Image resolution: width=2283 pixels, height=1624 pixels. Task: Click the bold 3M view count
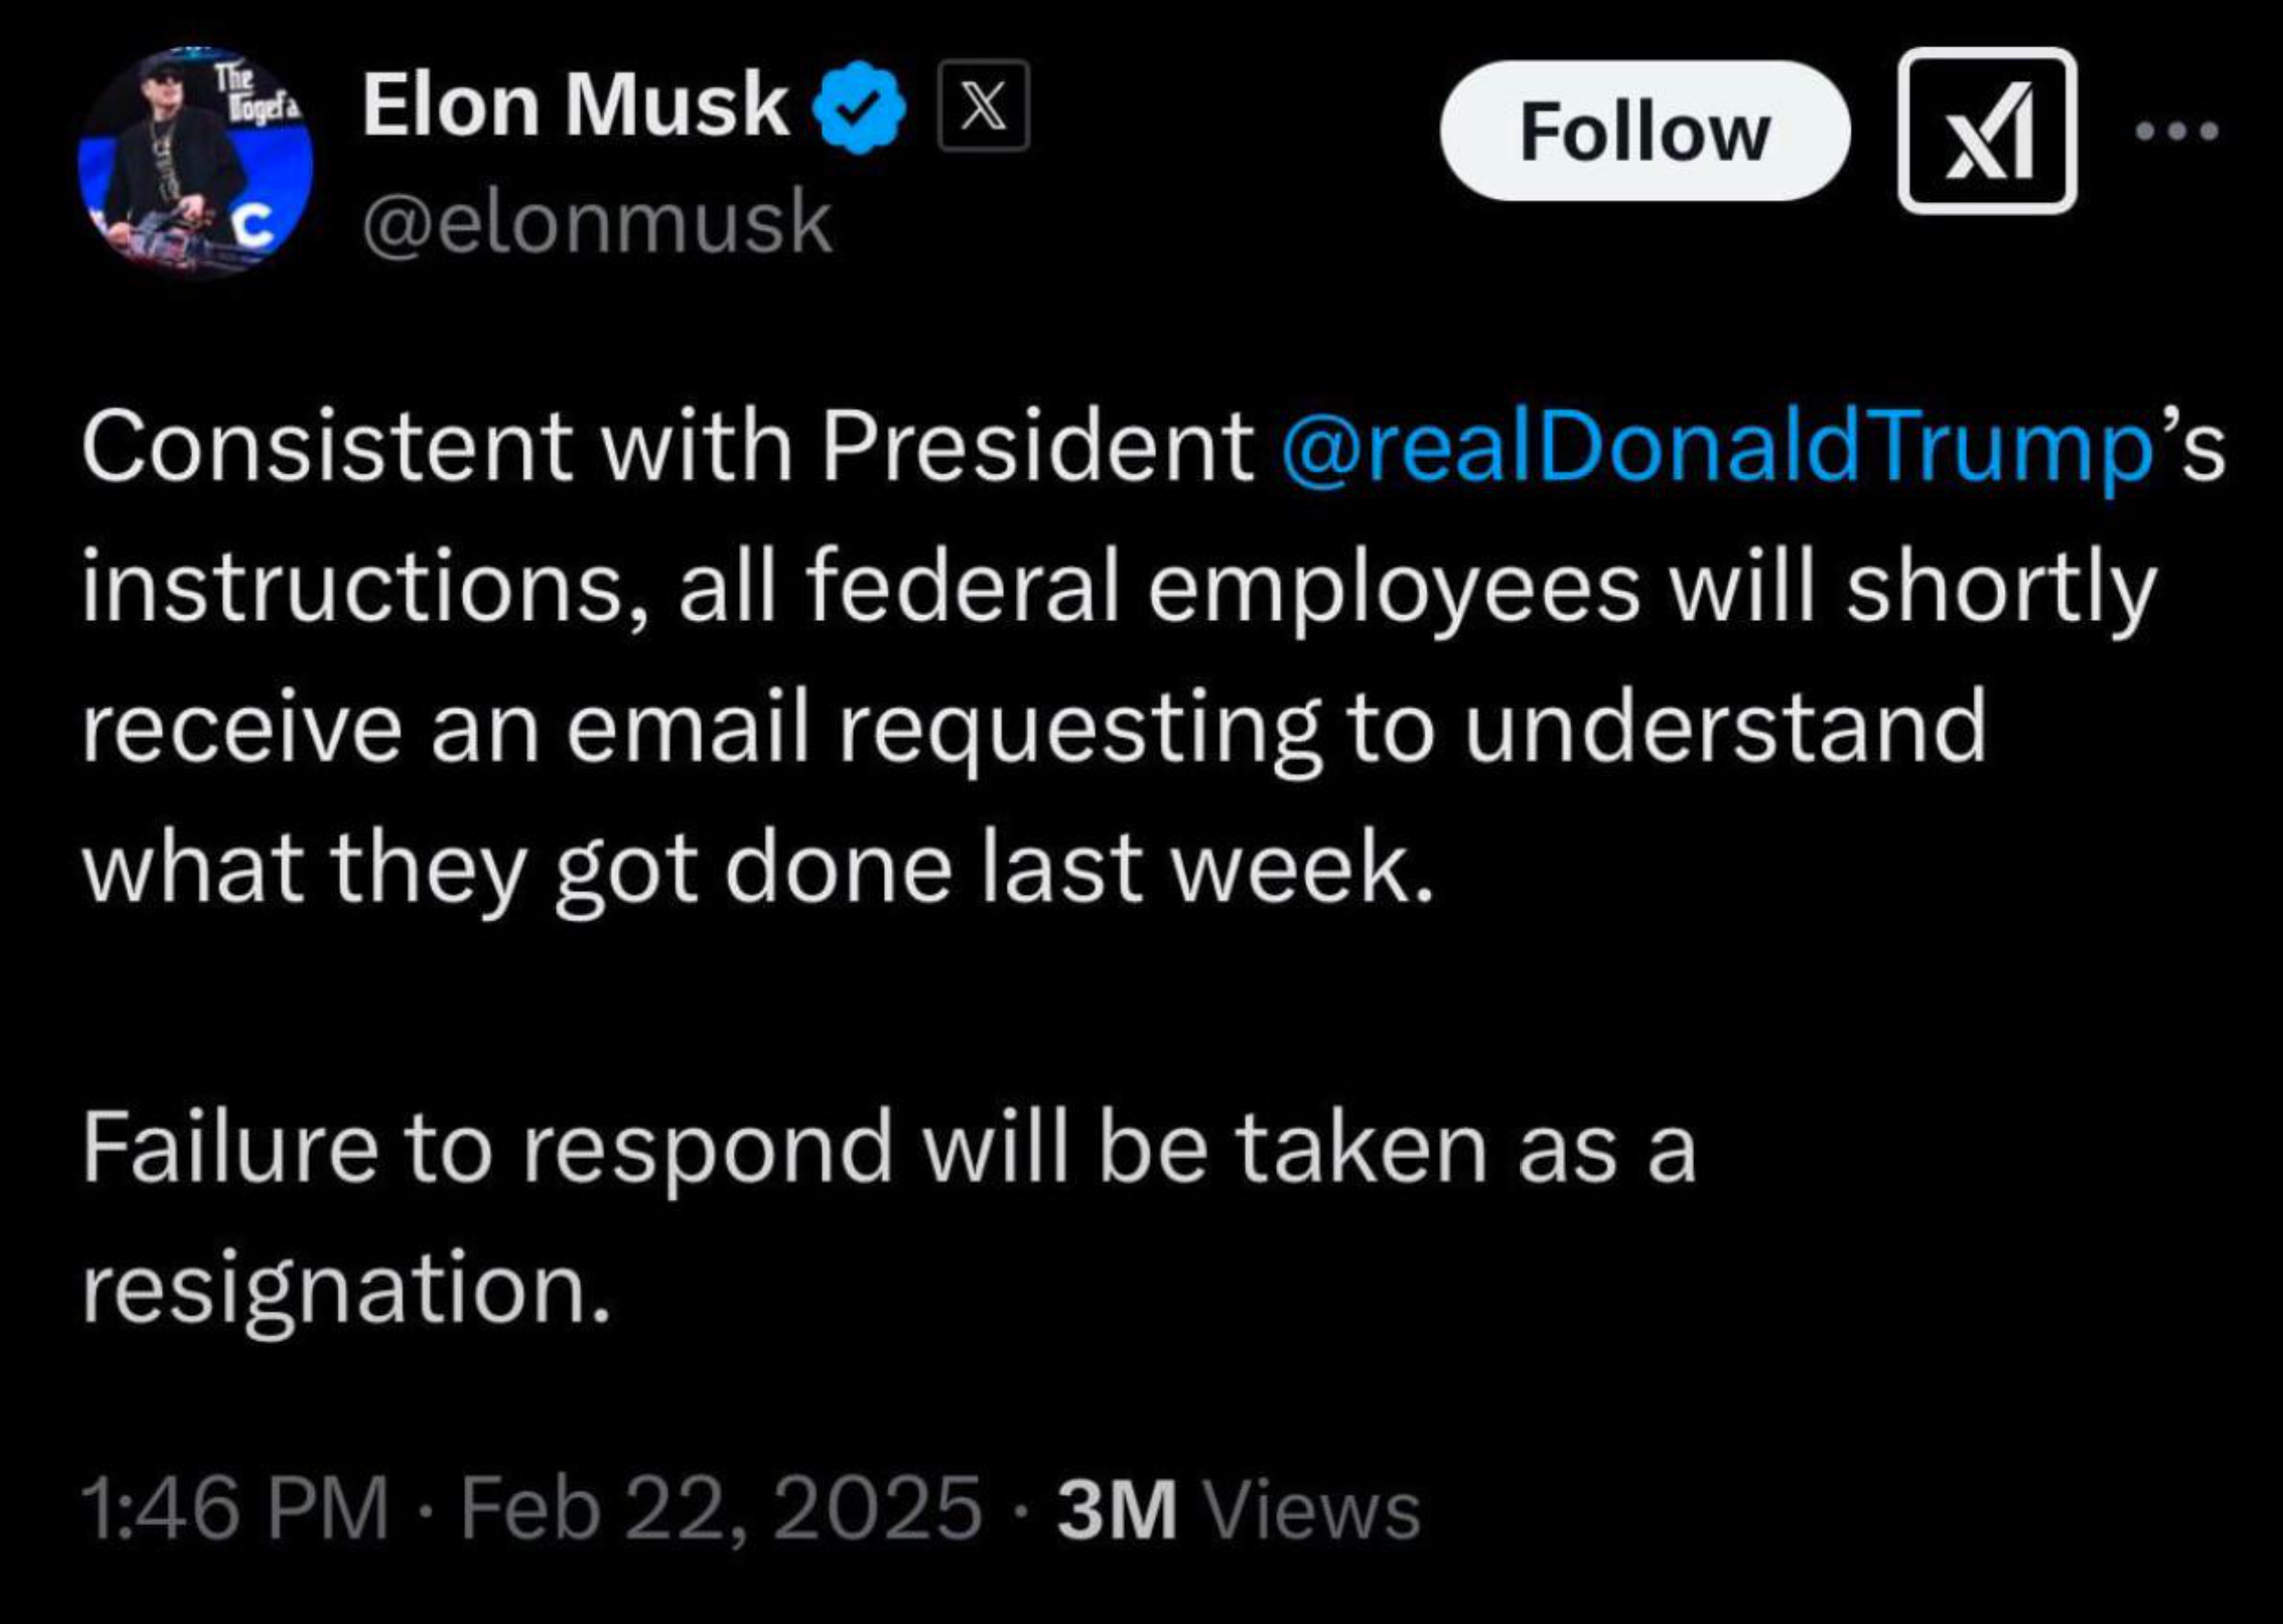pos(1117,1510)
